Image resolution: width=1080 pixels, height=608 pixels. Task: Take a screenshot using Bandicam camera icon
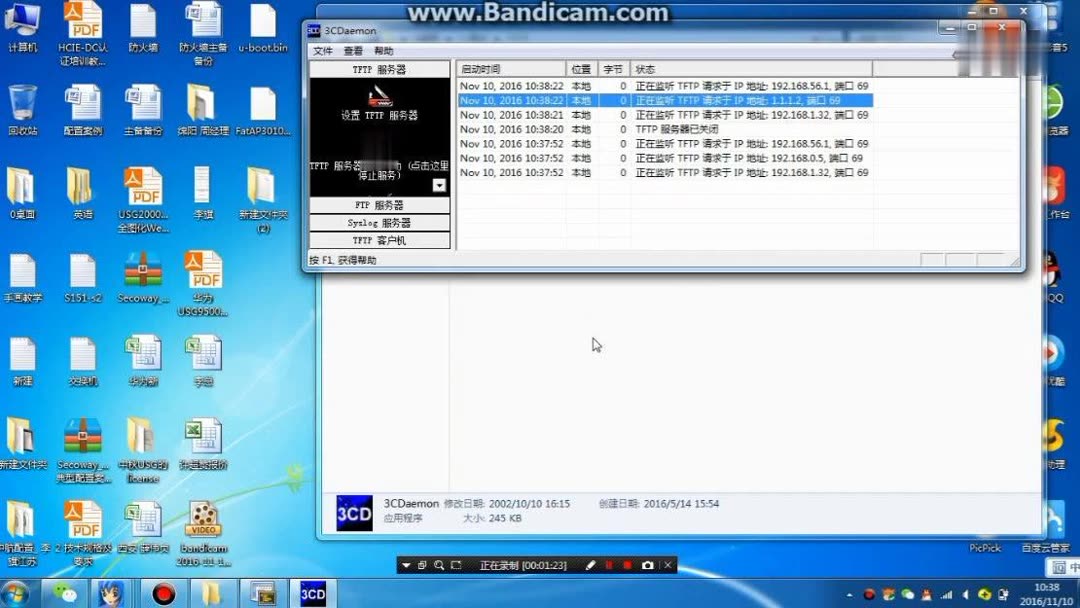click(646, 565)
